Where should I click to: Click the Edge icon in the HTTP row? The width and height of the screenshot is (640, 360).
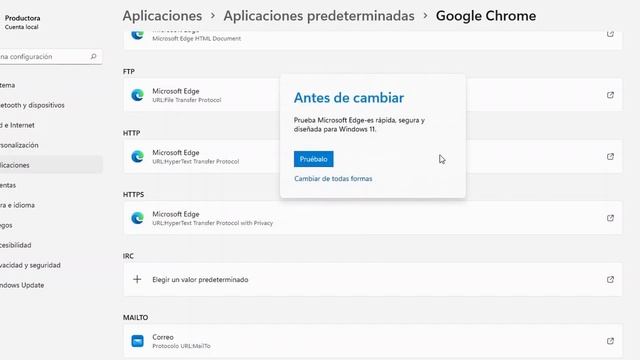(x=138, y=157)
